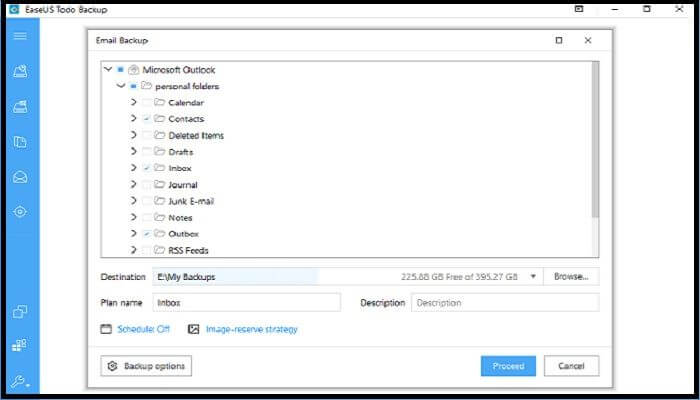Check the RSS Feeds checkbox
This screenshot has width=700, height=400.
click(x=146, y=250)
